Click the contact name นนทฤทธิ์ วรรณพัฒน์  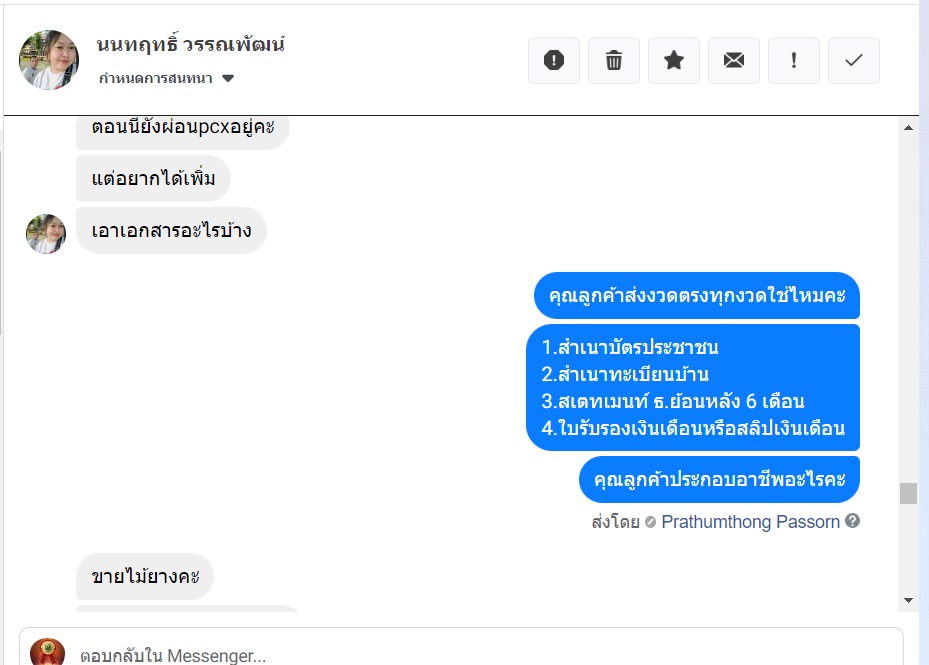[x=190, y=44]
